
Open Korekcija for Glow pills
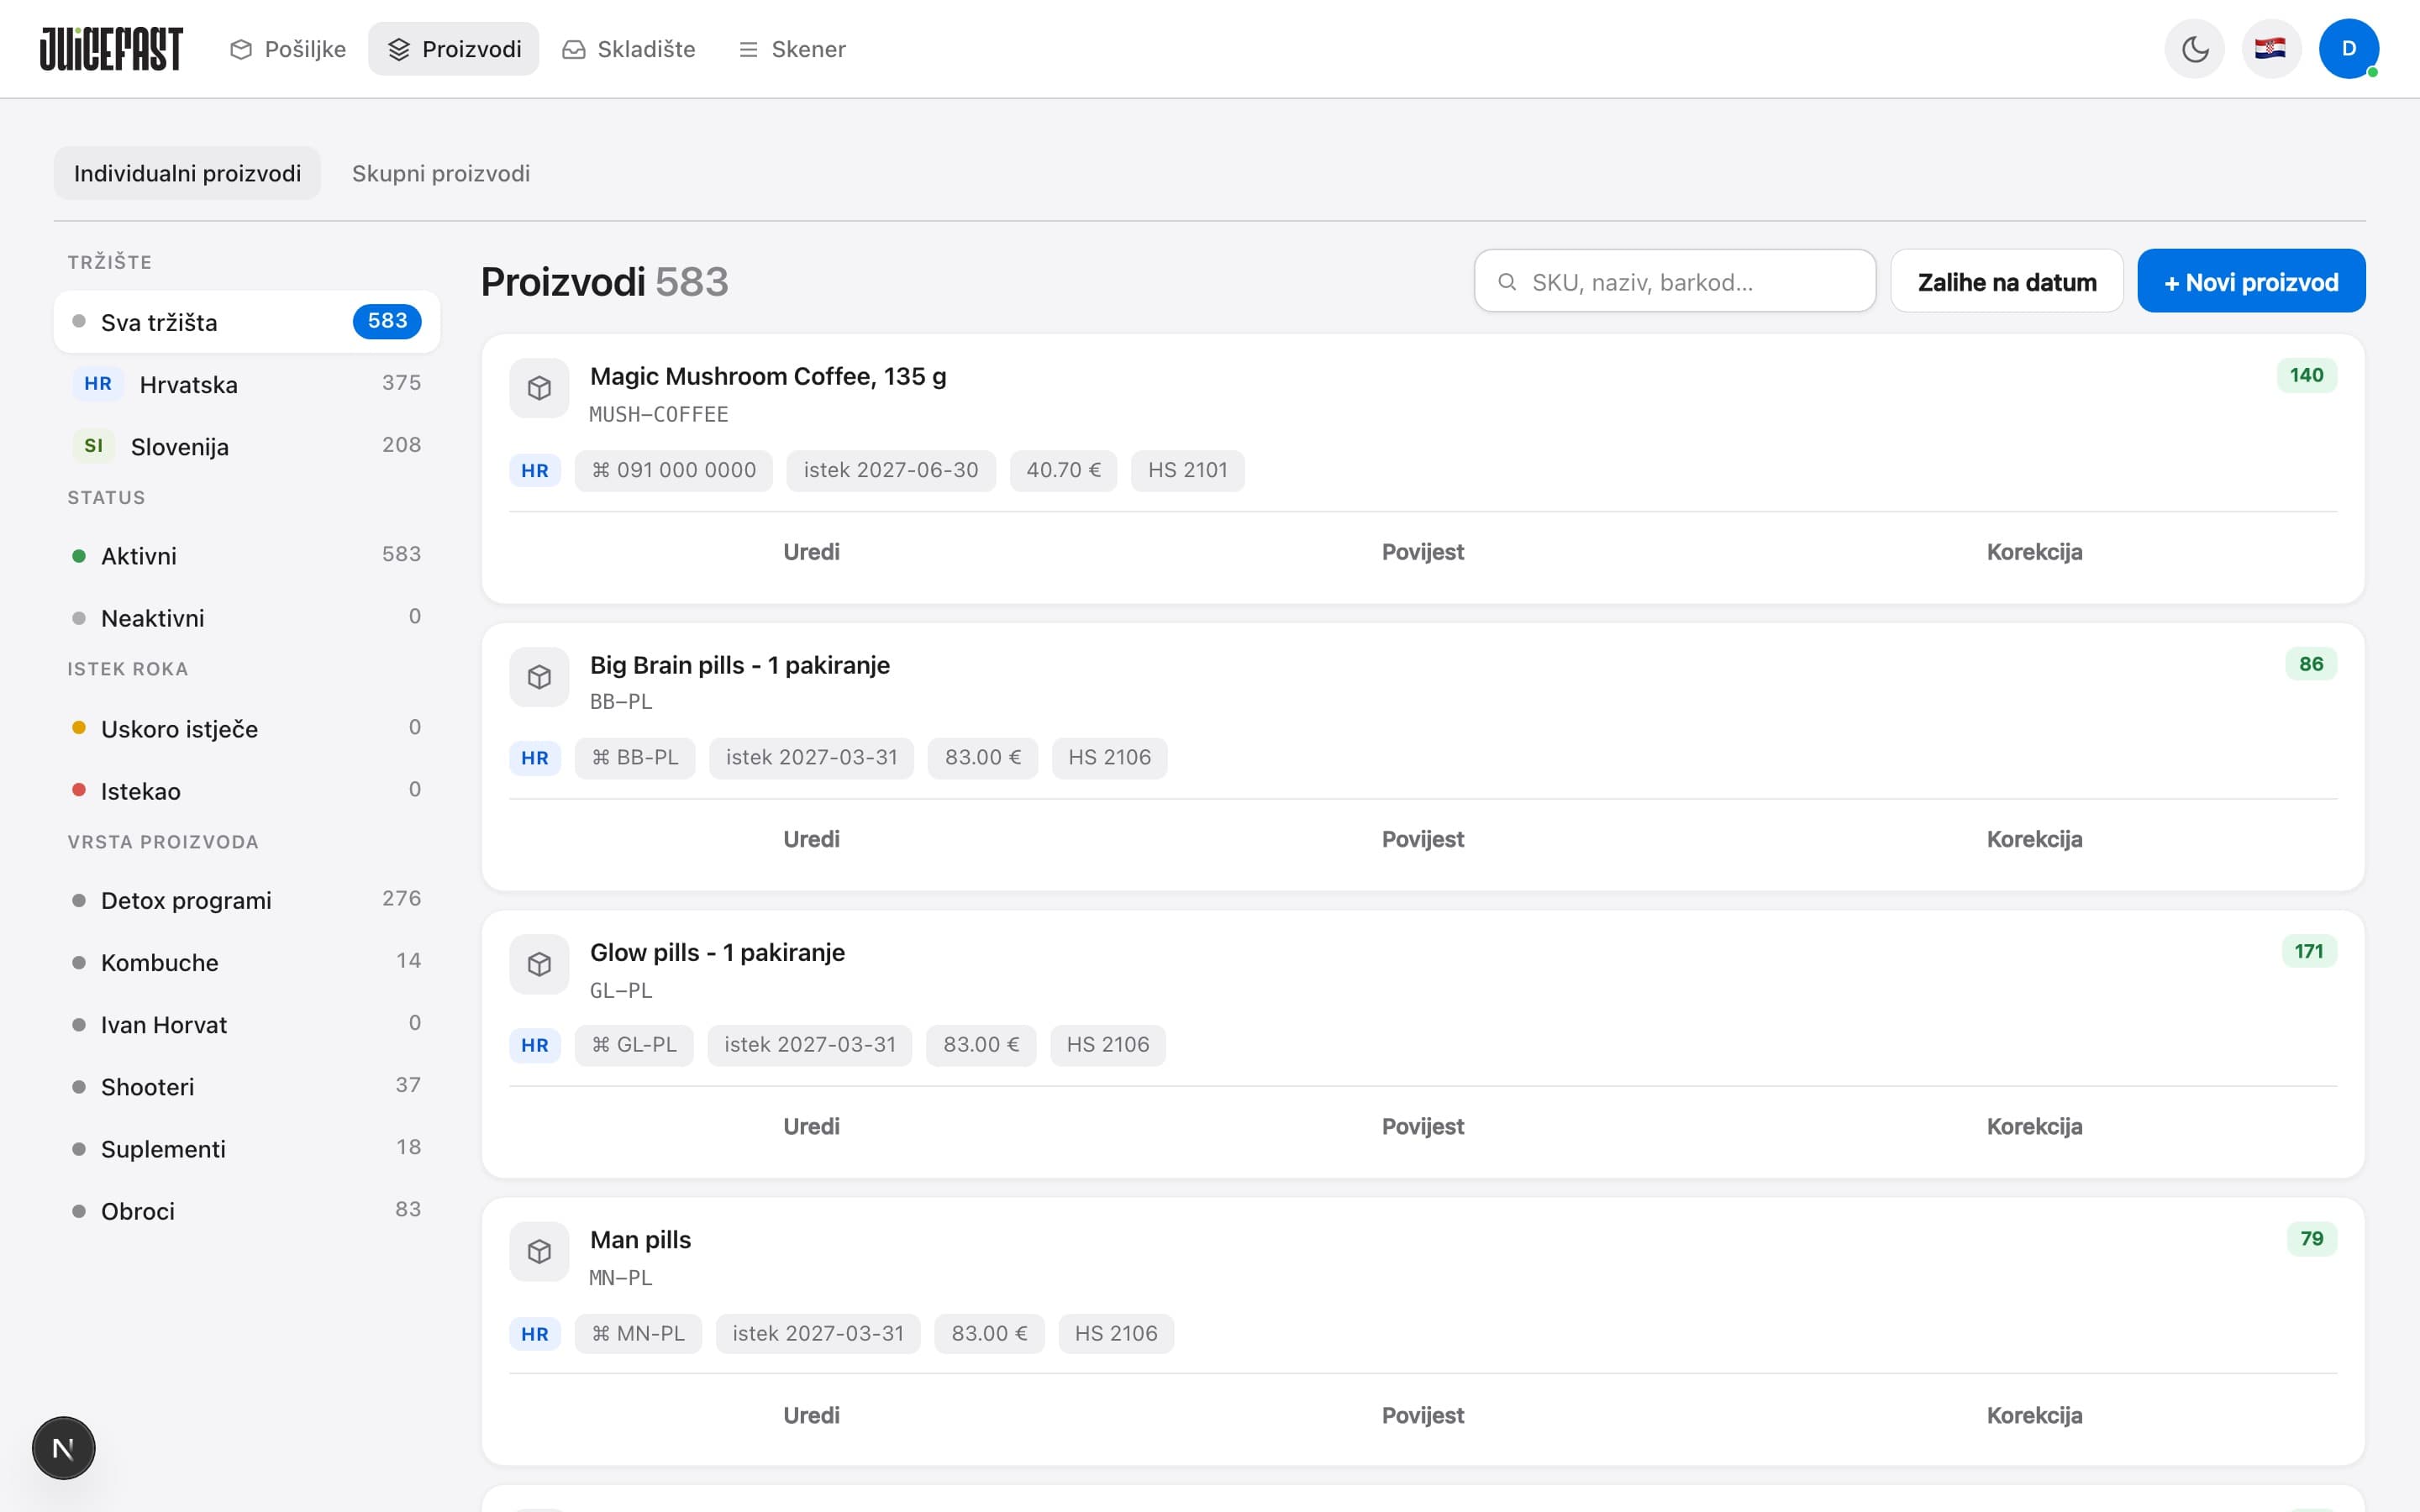2034,1126
